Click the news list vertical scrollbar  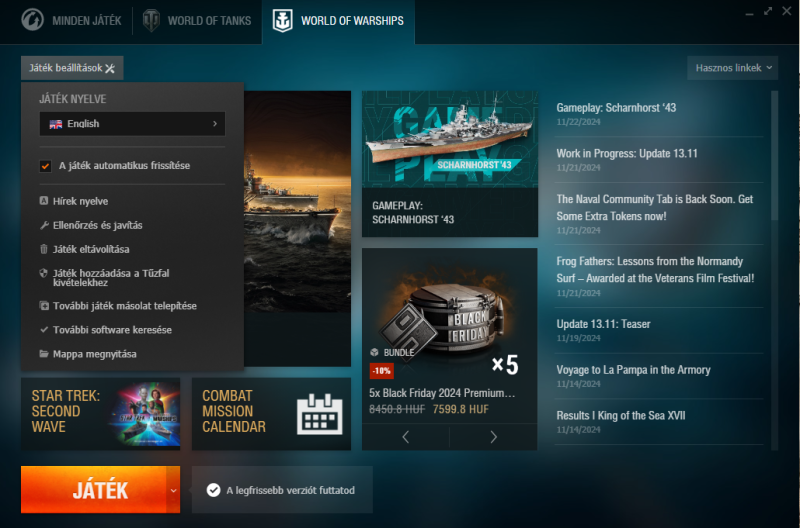pyautogui.click(x=774, y=156)
